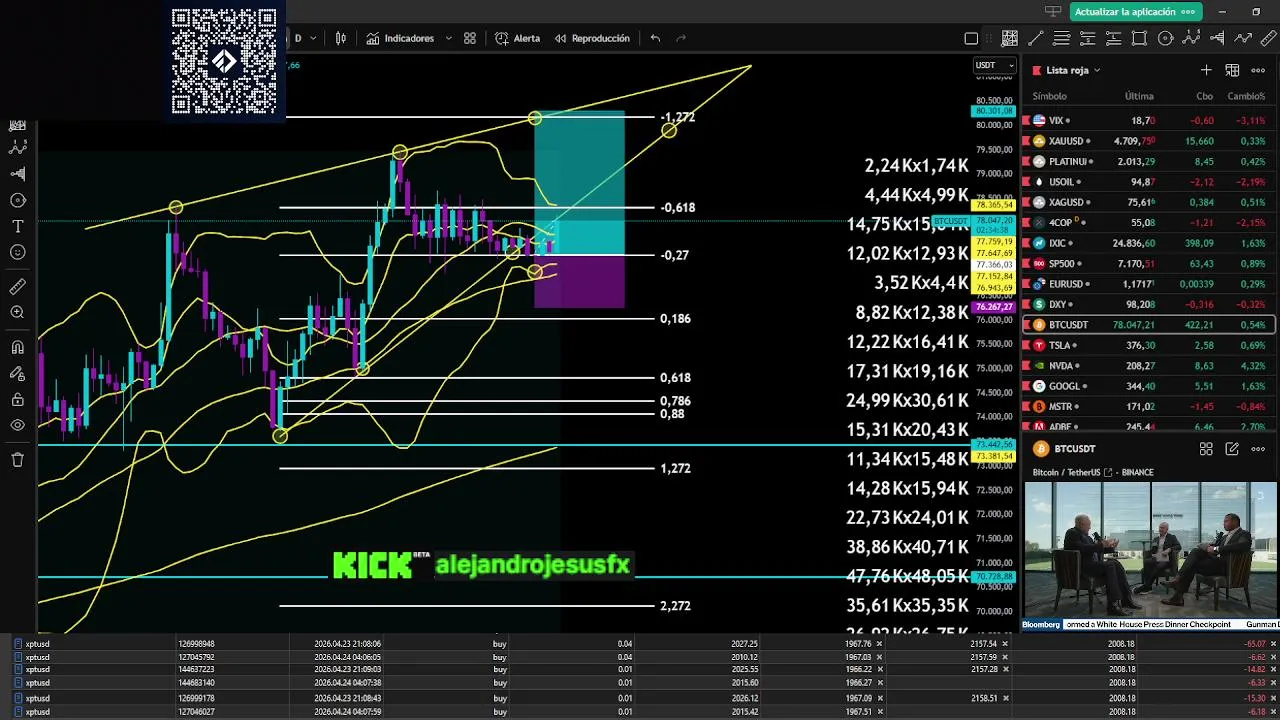The image size is (1280, 720).
Task: Open the chart type candles selector
Action: (x=341, y=38)
